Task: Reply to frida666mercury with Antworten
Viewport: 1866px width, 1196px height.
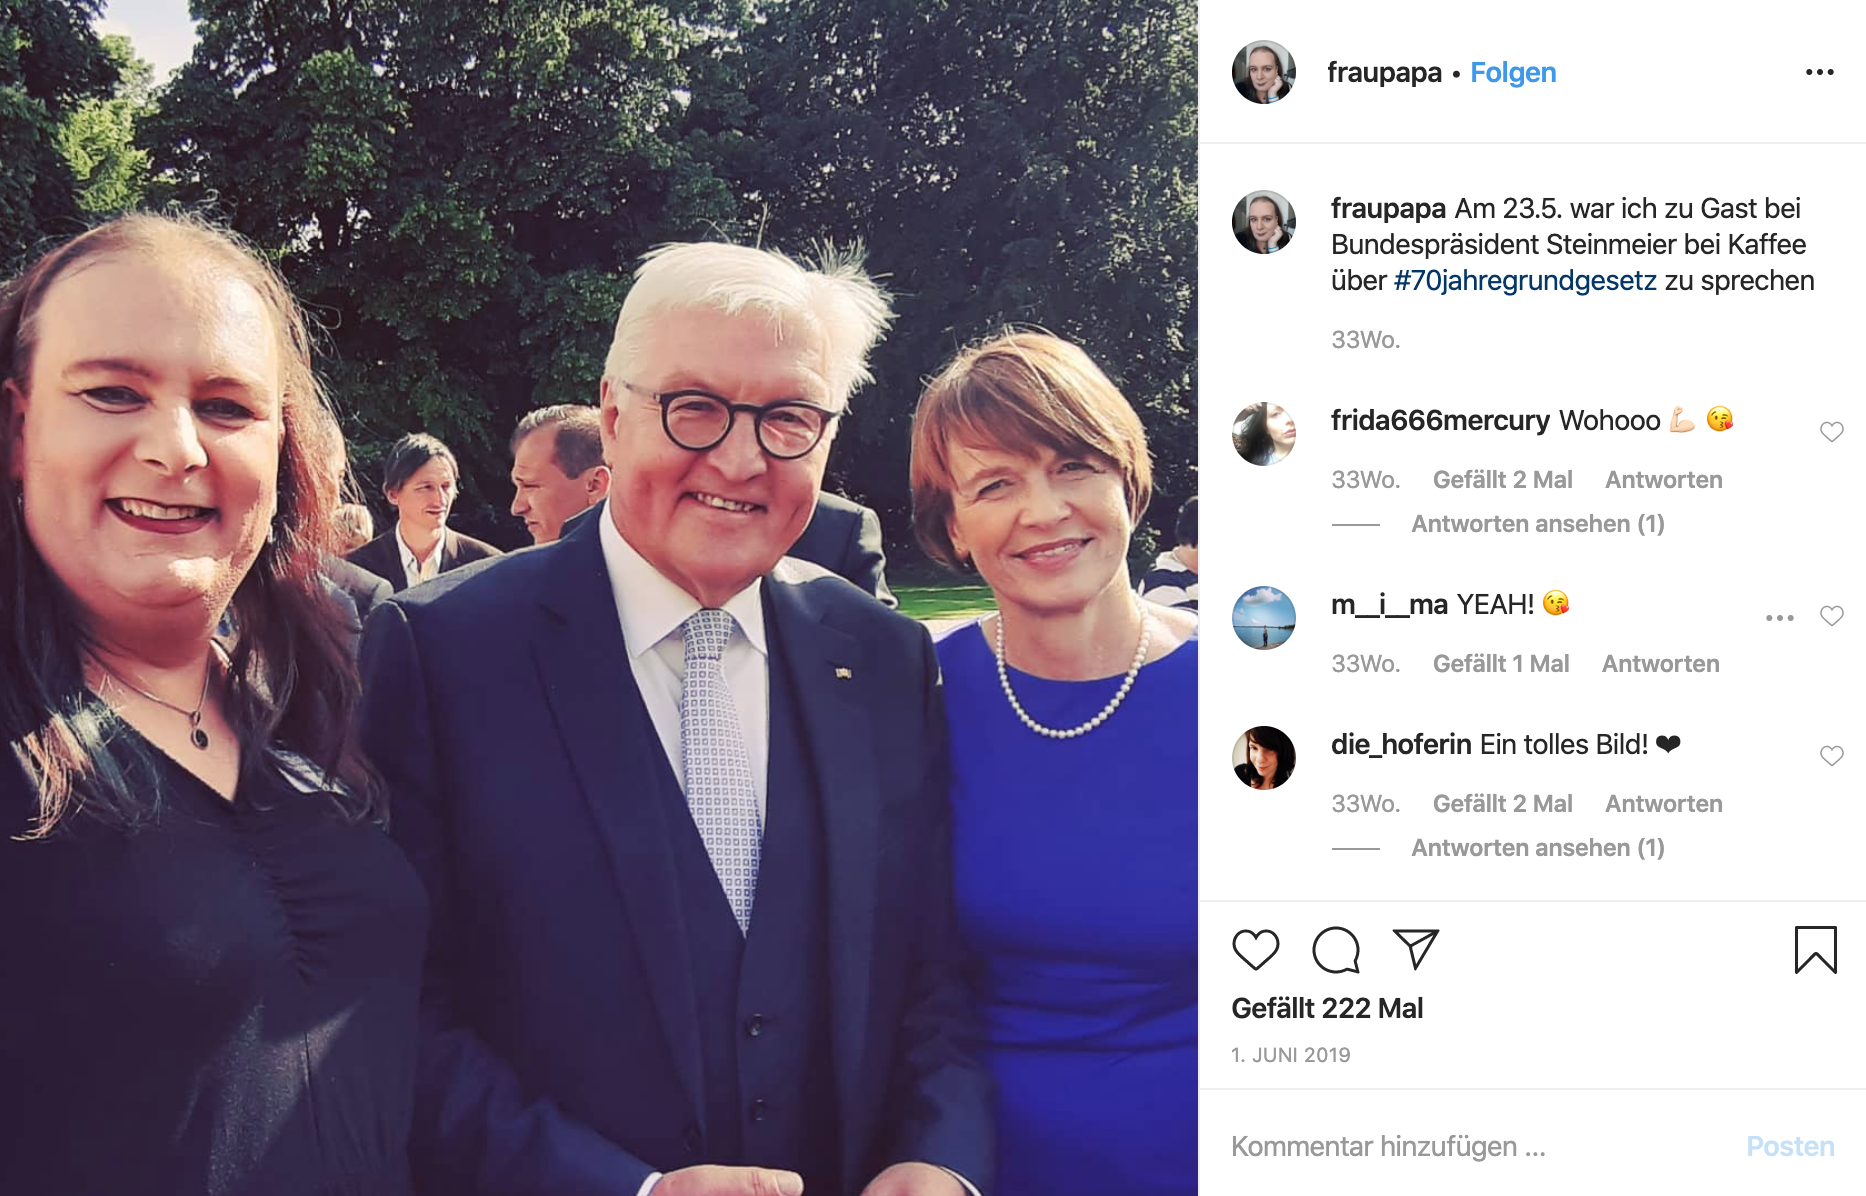Action: coord(1664,480)
